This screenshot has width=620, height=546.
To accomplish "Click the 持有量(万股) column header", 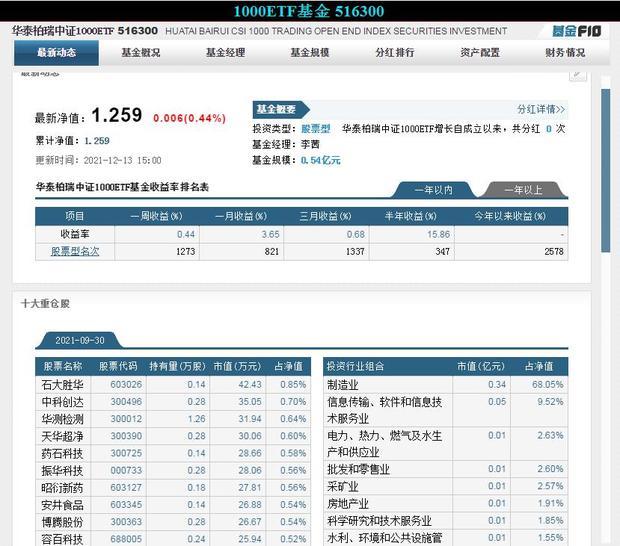I will coord(178,367).
